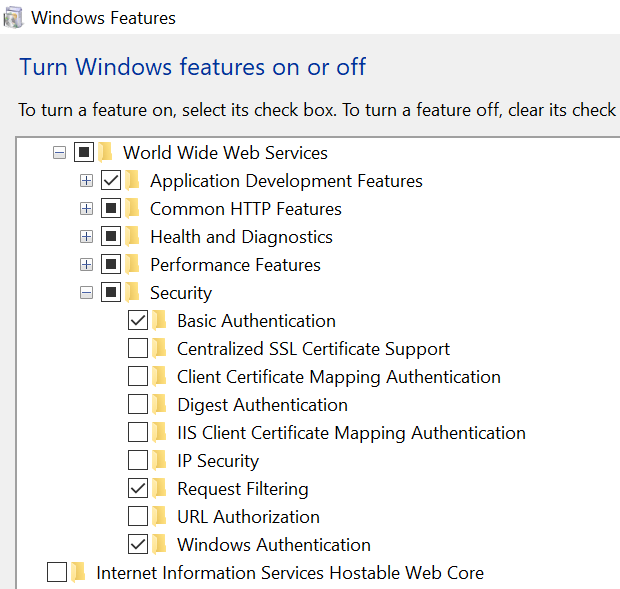
Task: Click the folder icon beside Internet Information Services Hostable Web Core
Action: click(x=78, y=573)
